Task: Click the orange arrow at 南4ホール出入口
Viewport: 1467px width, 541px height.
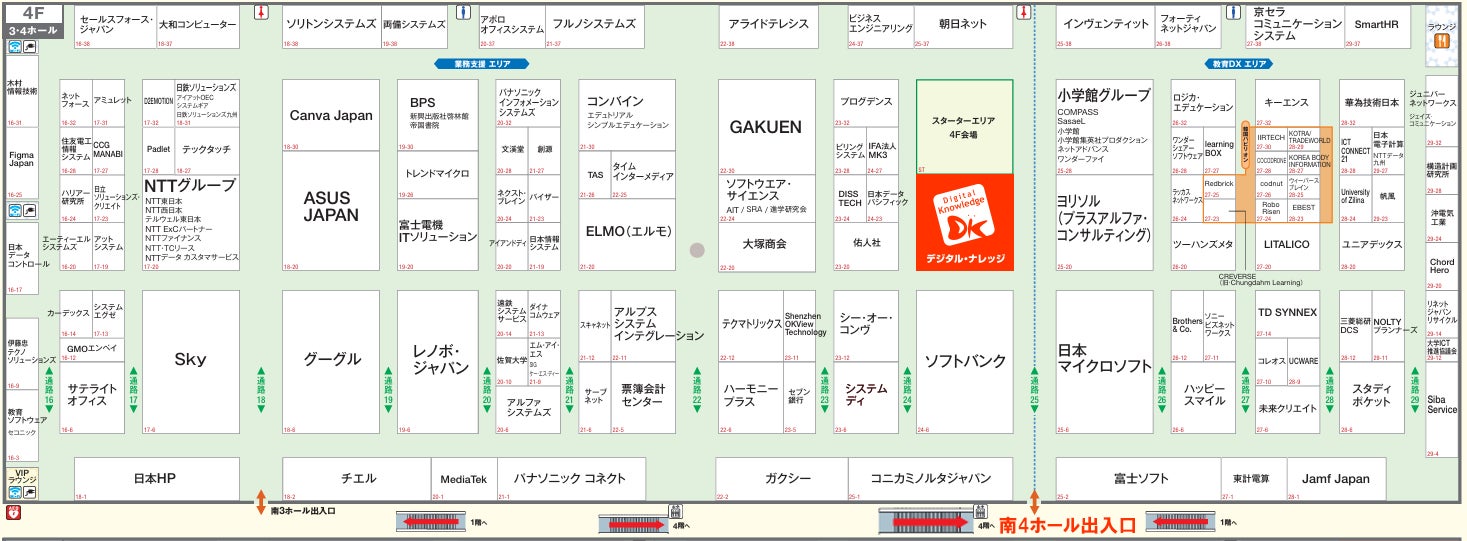Action: (1035, 503)
